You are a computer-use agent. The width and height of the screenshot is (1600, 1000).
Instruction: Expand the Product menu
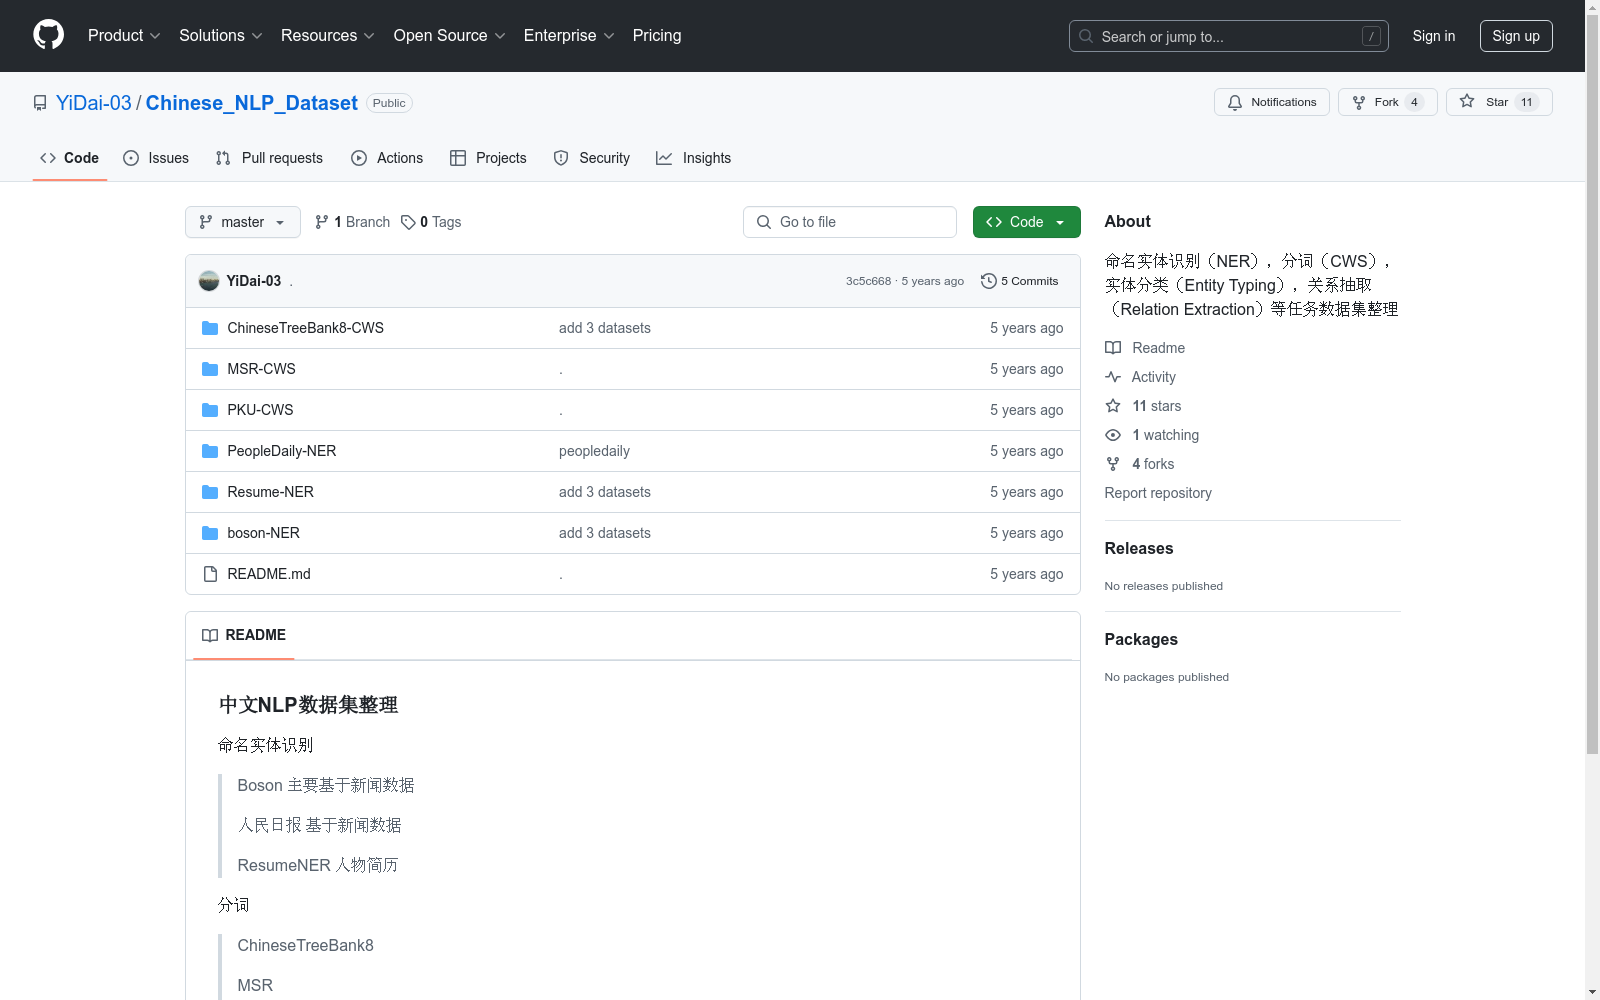(124, 35)
